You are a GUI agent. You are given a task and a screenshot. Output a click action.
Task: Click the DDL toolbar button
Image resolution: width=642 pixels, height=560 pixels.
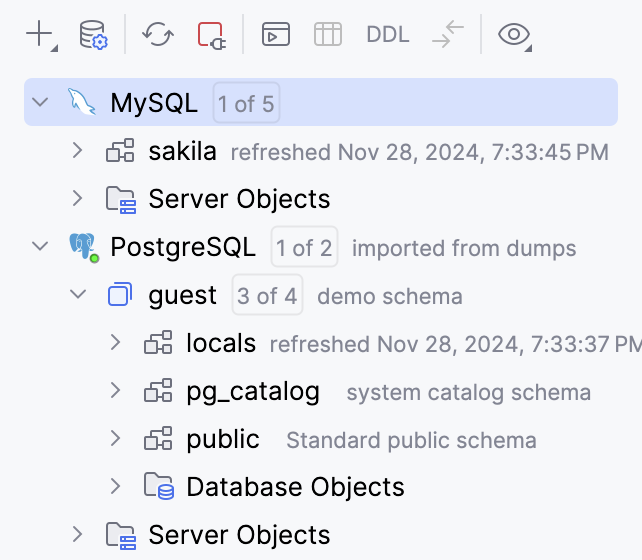[x=388, y=34]
